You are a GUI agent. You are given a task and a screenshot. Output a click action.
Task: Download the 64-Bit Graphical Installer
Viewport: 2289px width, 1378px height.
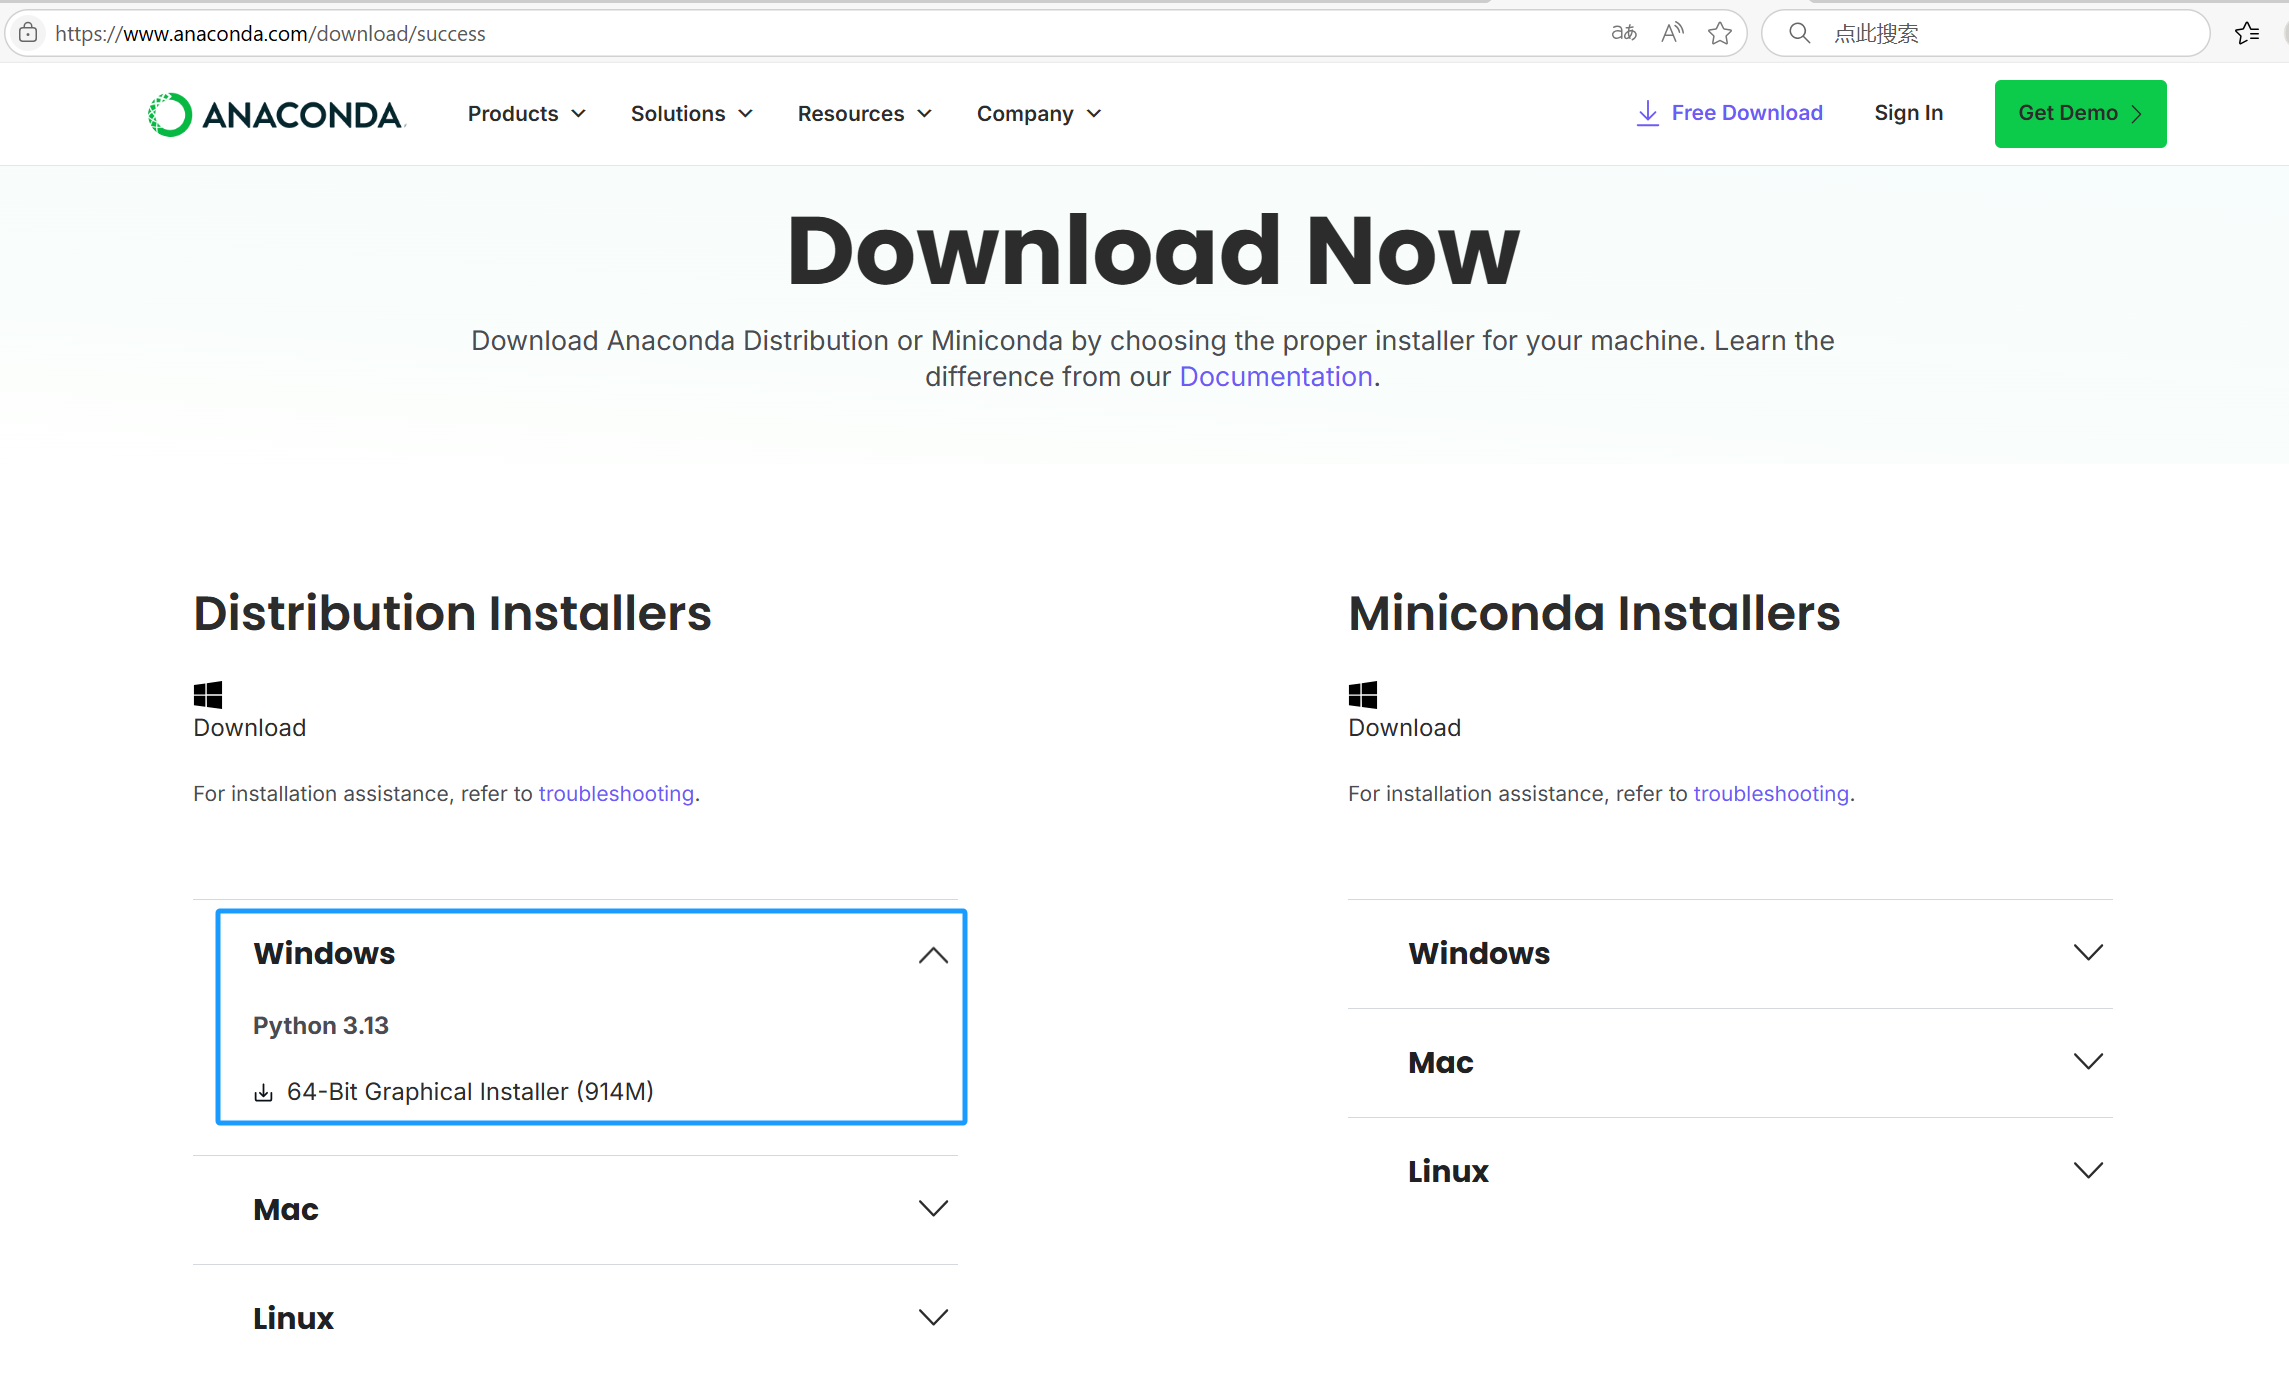pyautogui.click(x=469, y=1092)
